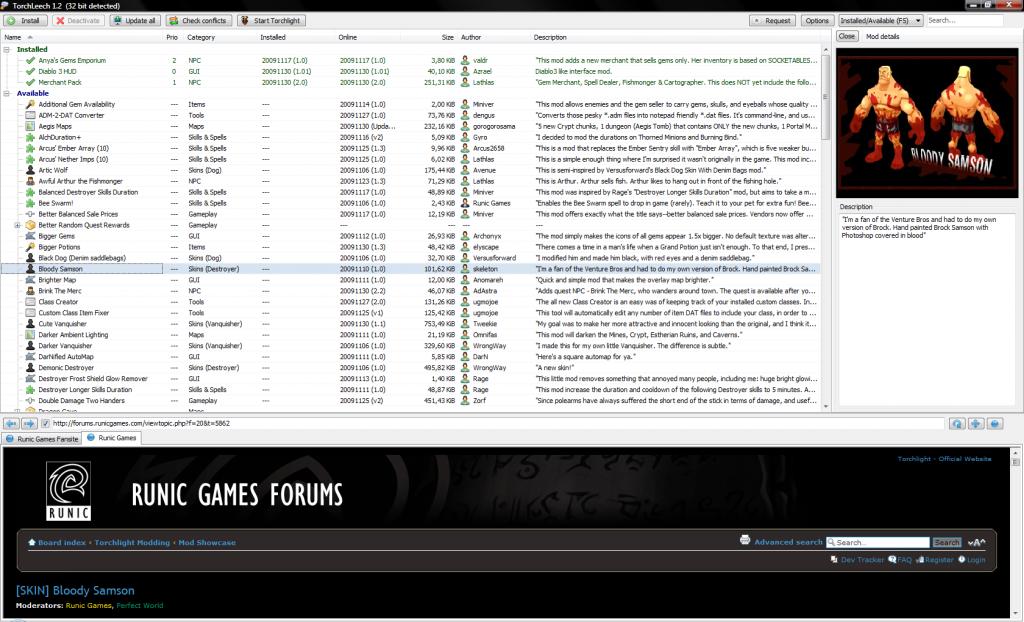This screenshot has width=1024, height=622.
Task: Click the map icon beside Aegis Maps
Action: 30,126
